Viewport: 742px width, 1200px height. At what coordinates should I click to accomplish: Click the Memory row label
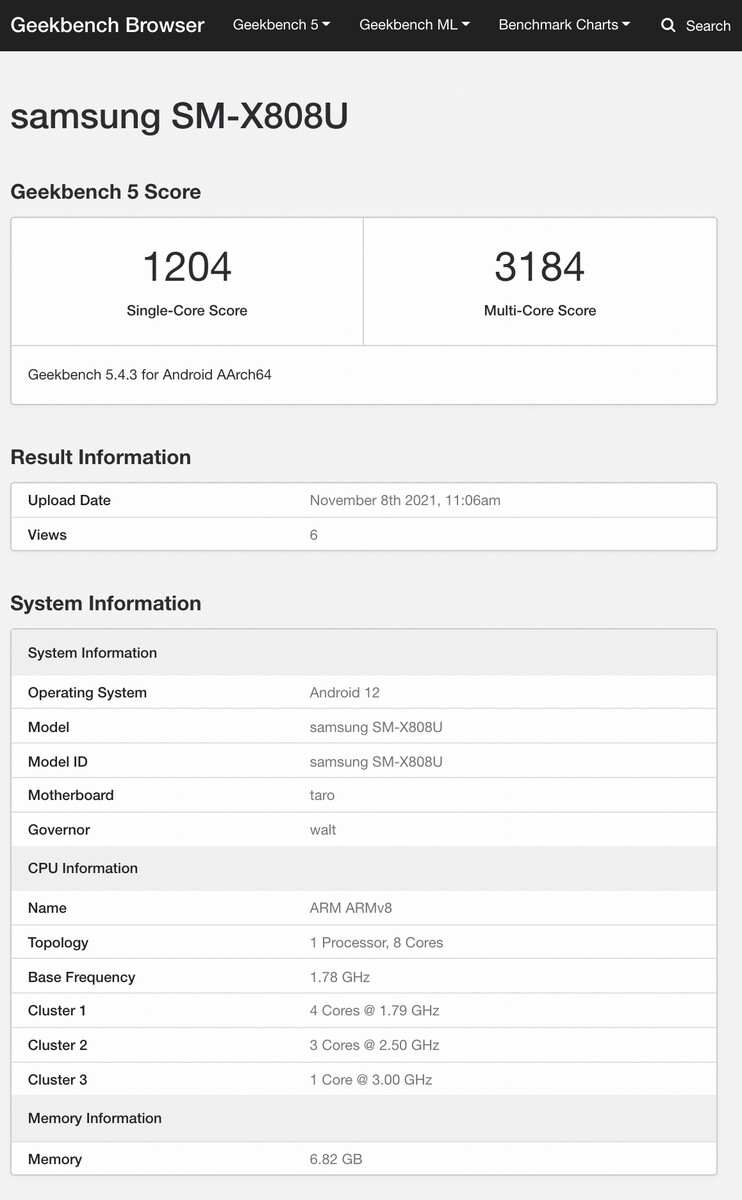[55, 1159]
